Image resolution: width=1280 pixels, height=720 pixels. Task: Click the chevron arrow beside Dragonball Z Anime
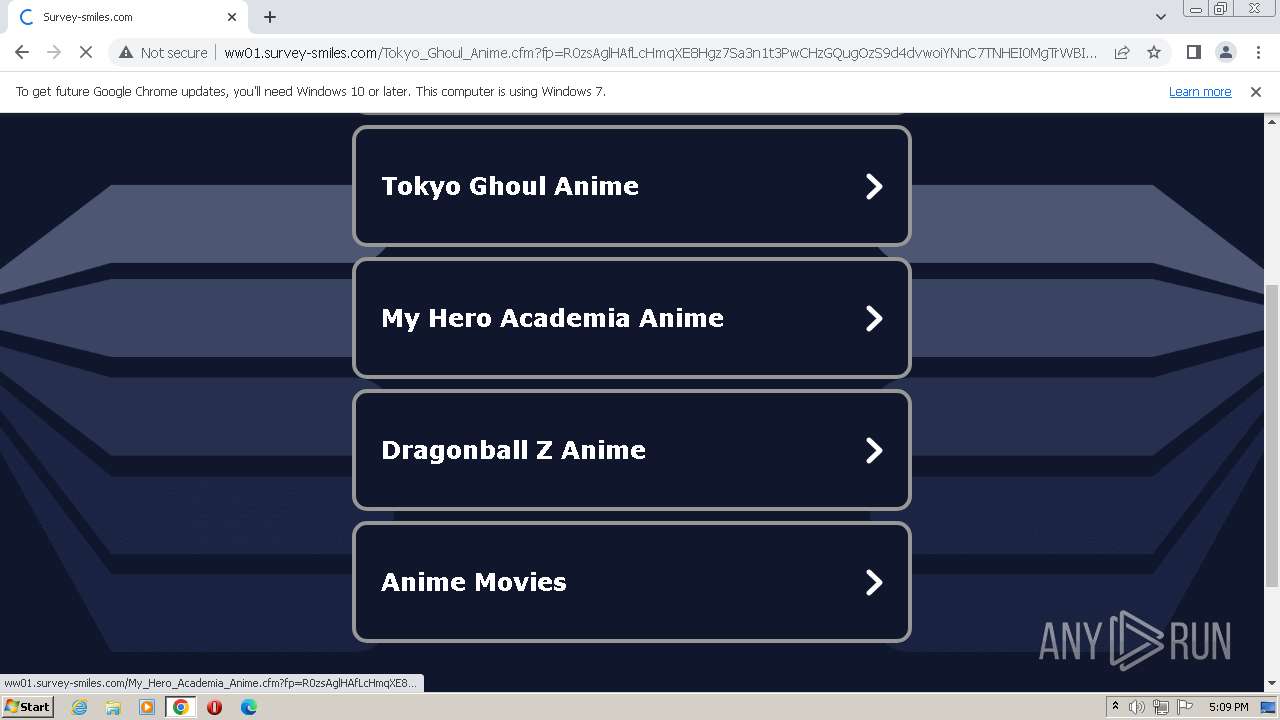874,450
